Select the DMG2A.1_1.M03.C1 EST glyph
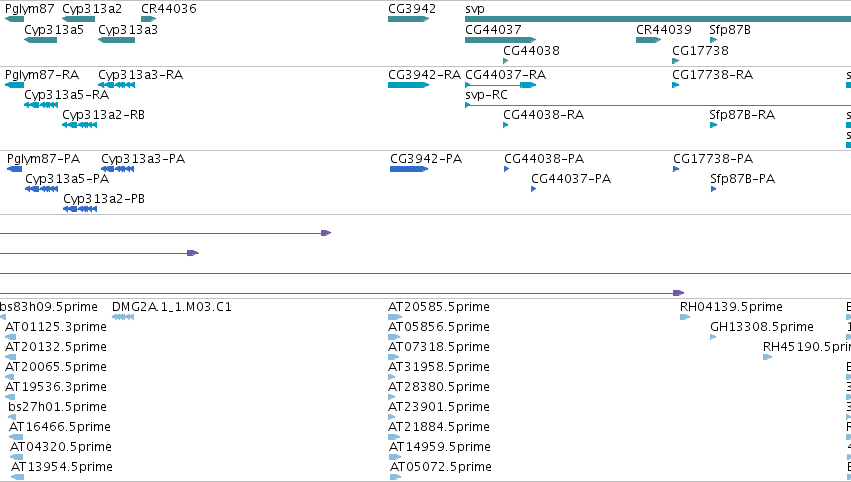 point(123,318)
